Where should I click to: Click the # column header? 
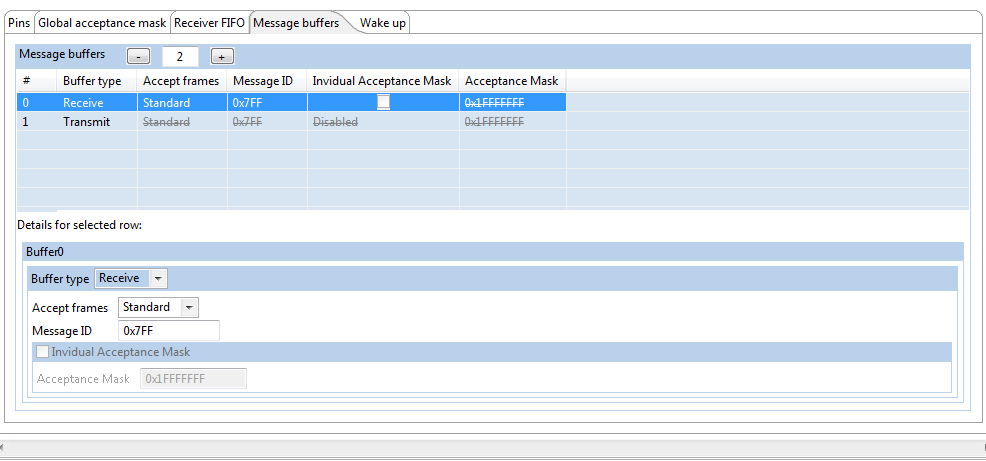pos(36,81)
